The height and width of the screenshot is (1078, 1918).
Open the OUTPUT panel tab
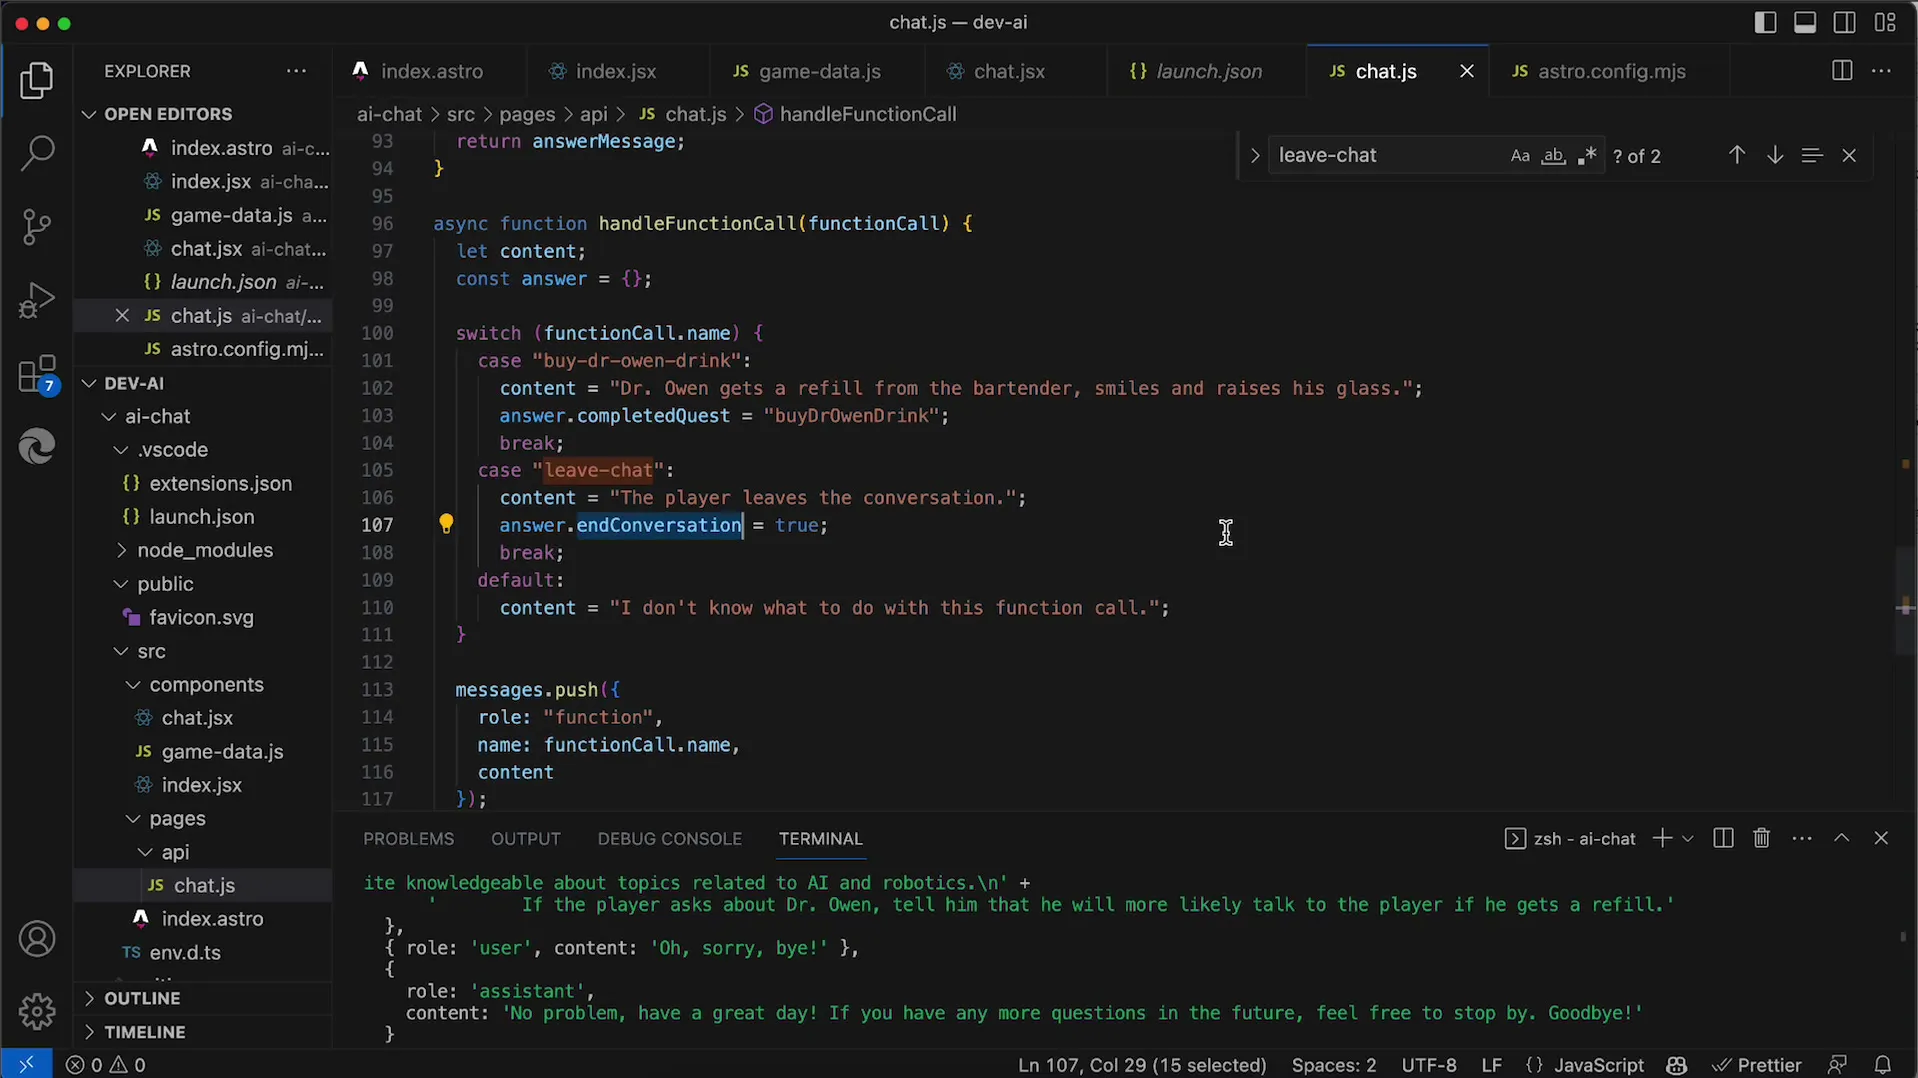pos(525,838)
